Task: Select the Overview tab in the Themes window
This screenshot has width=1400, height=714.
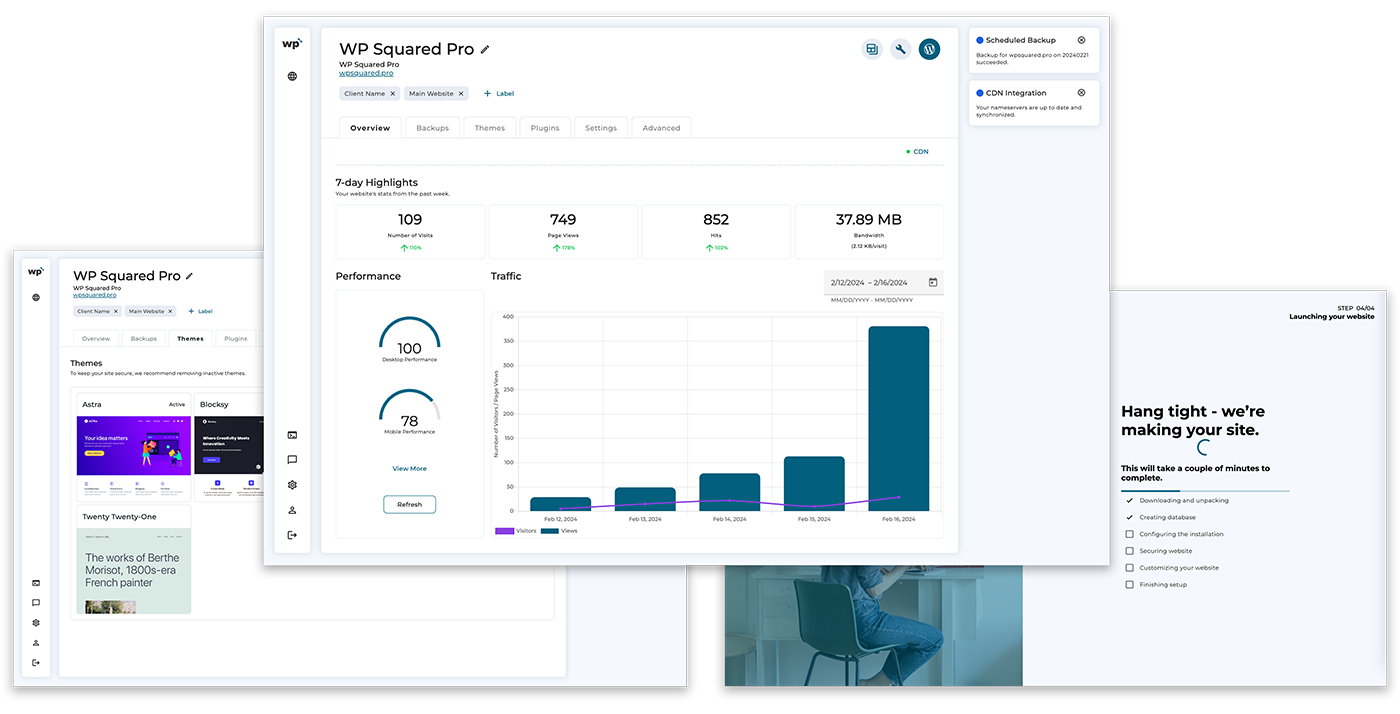Action: 96,339
